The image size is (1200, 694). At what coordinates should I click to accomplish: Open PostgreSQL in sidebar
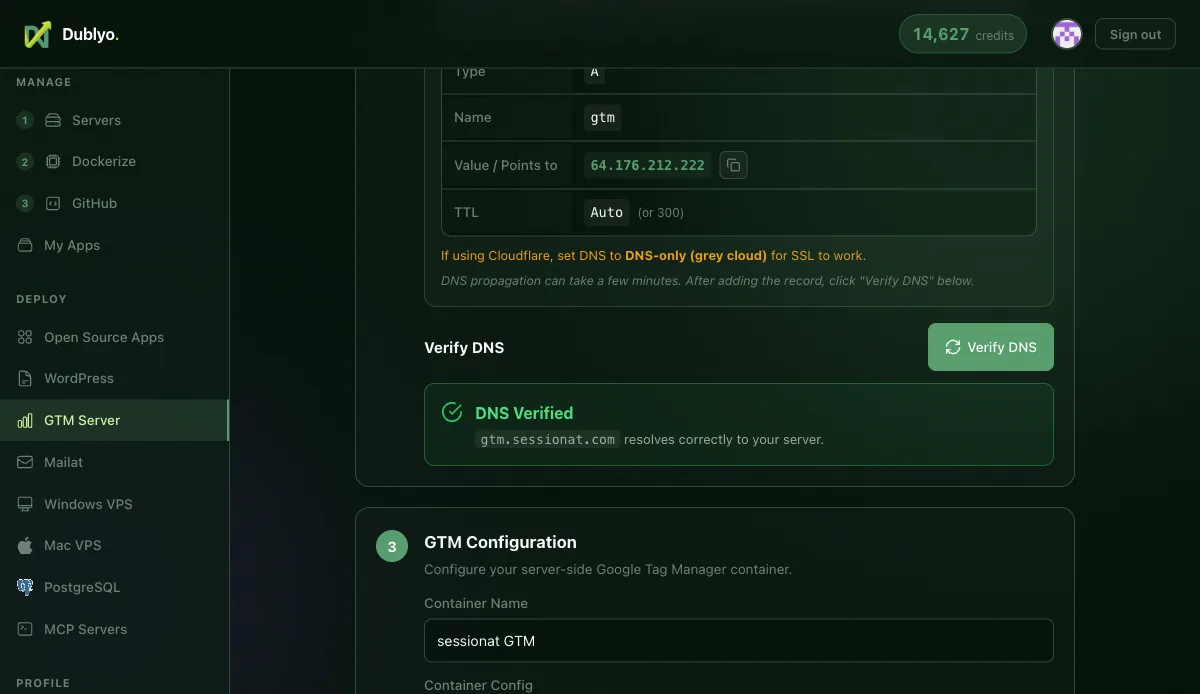[114, 587]
